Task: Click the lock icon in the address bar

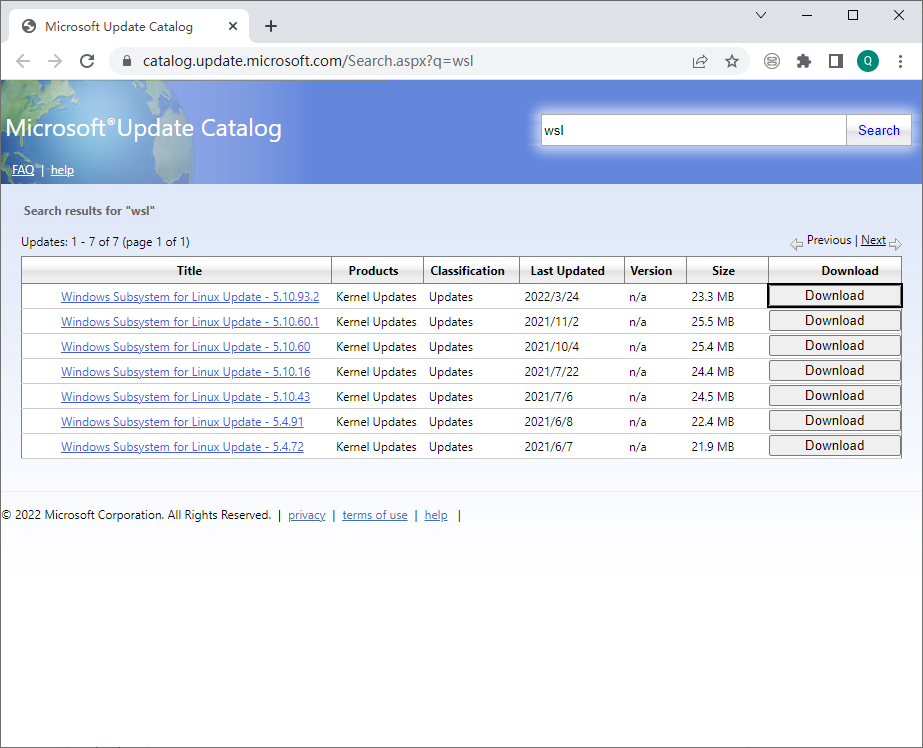Action: (127, 61)
